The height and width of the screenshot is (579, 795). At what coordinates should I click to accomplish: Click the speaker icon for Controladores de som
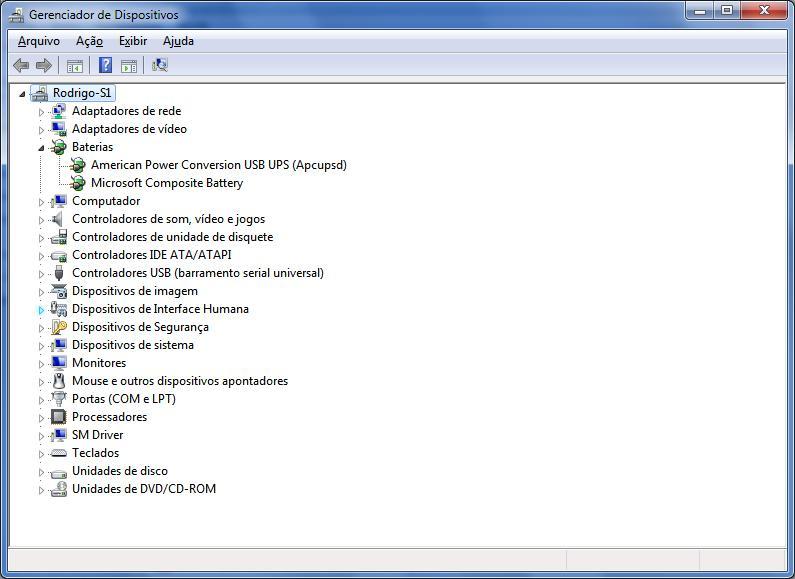(x=57, y=219)
